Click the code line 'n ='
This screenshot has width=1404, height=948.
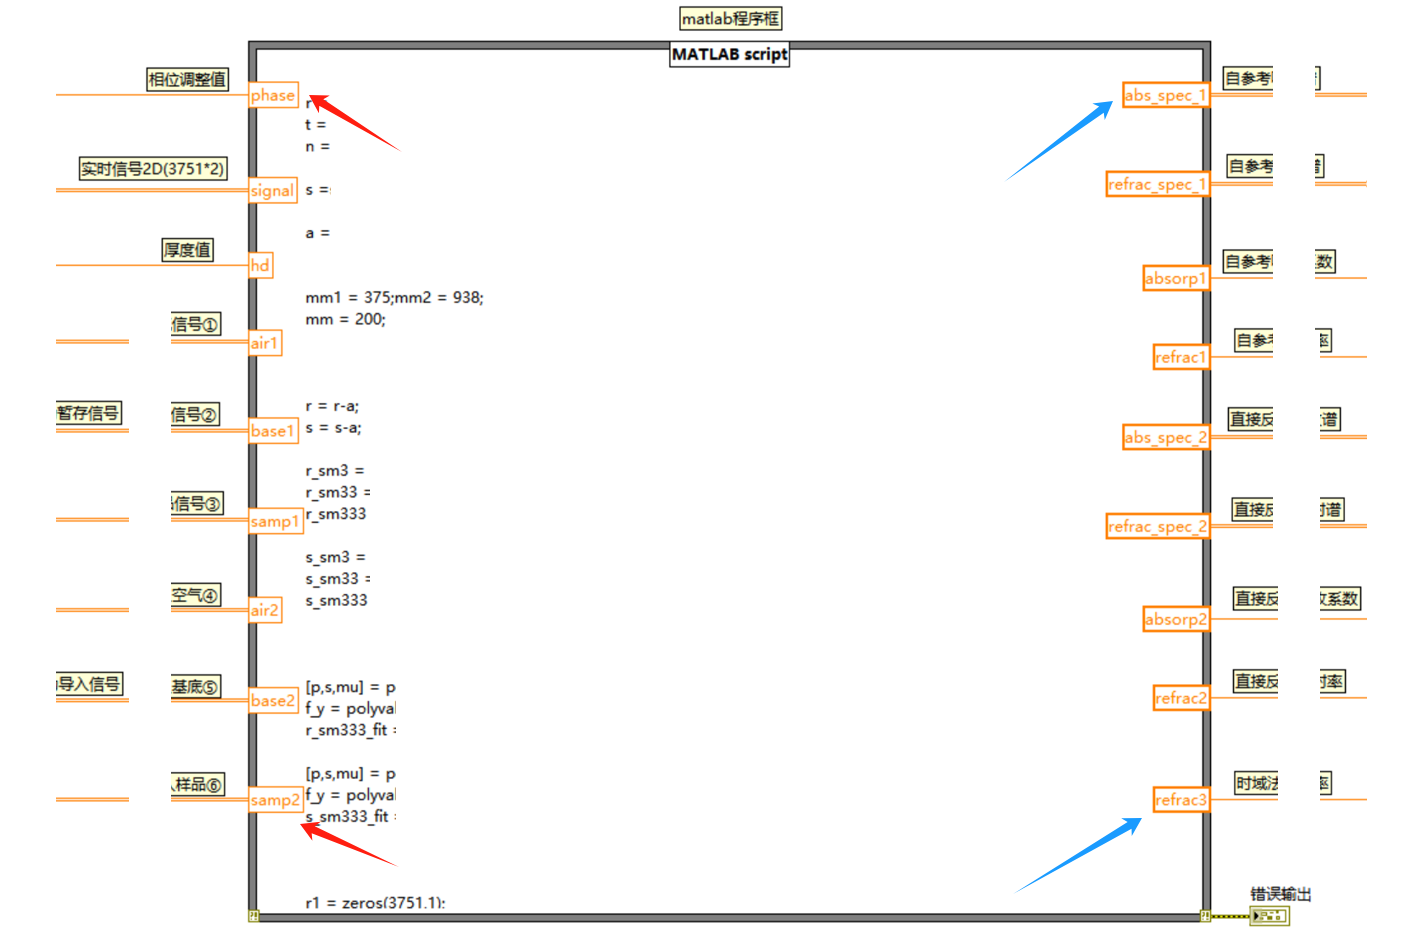[317, 146]
